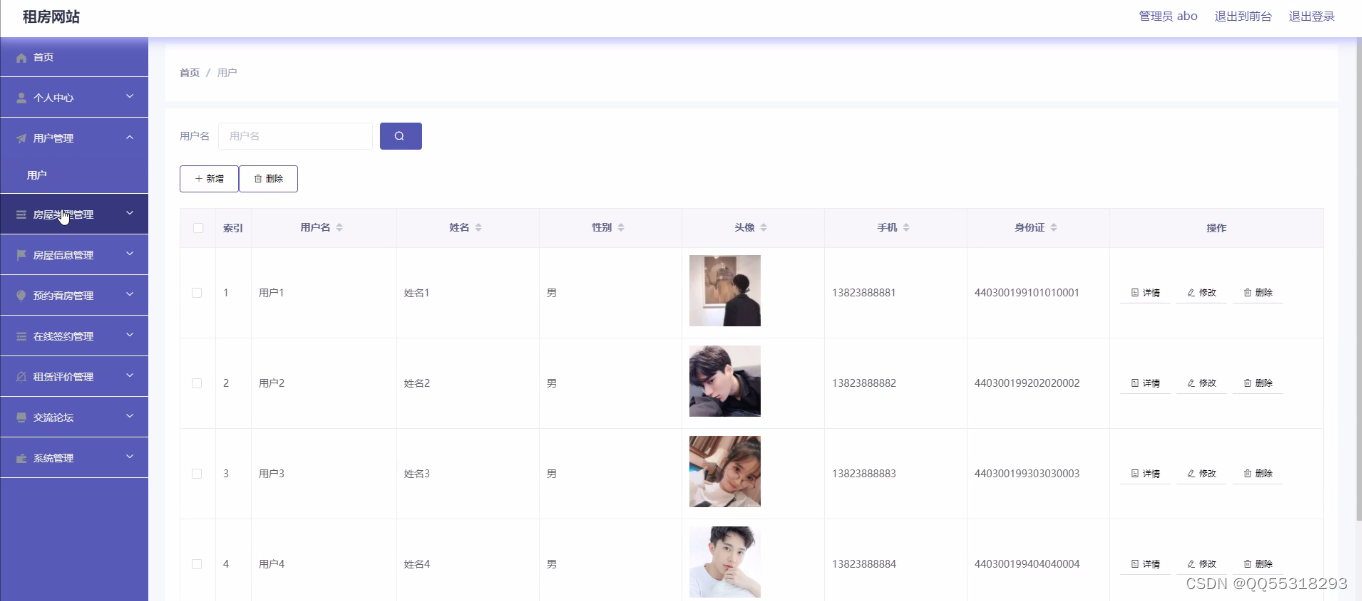Check the checkbox for row 用户2

[x=197, y=383]
